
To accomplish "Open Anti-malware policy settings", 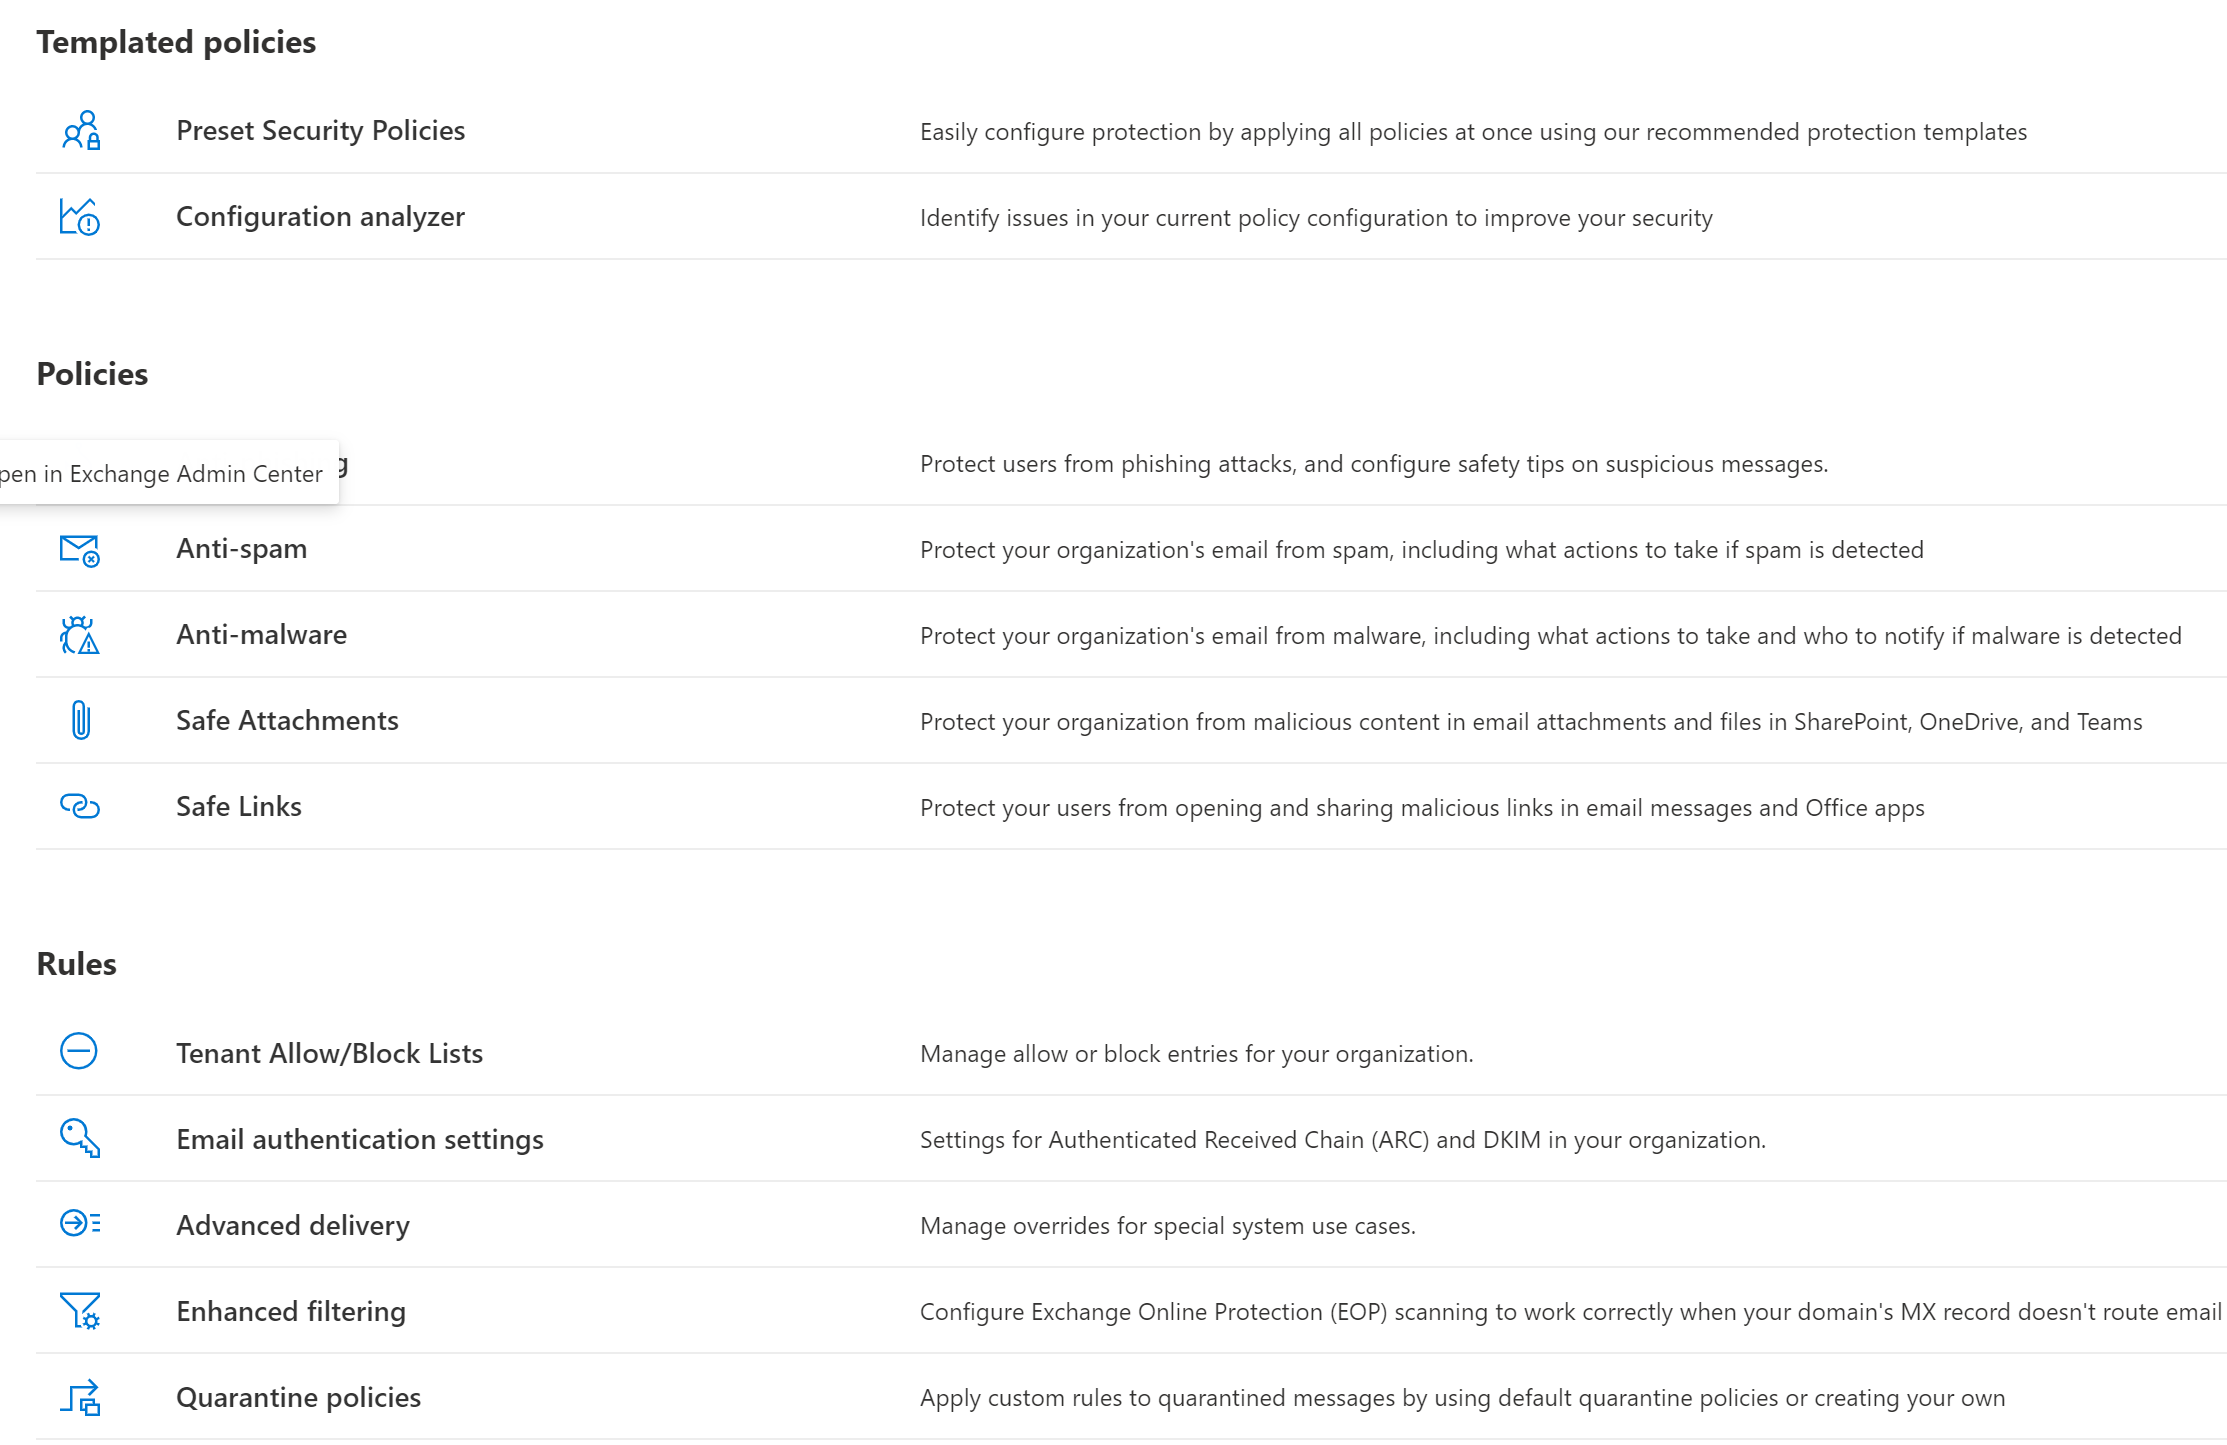I will point(261,635).
